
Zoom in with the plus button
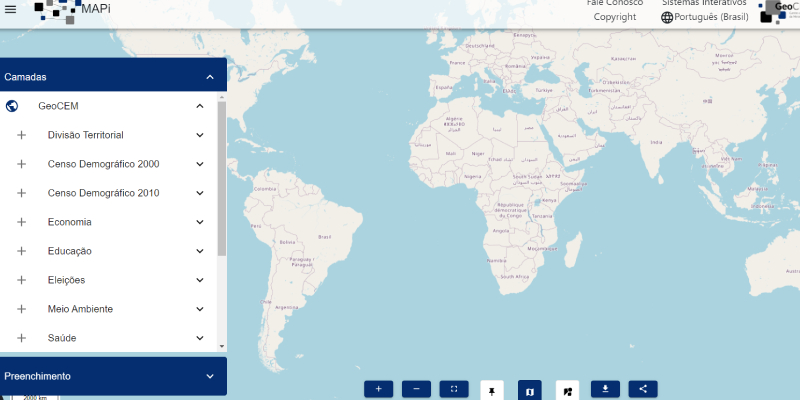tap(378, 389)
